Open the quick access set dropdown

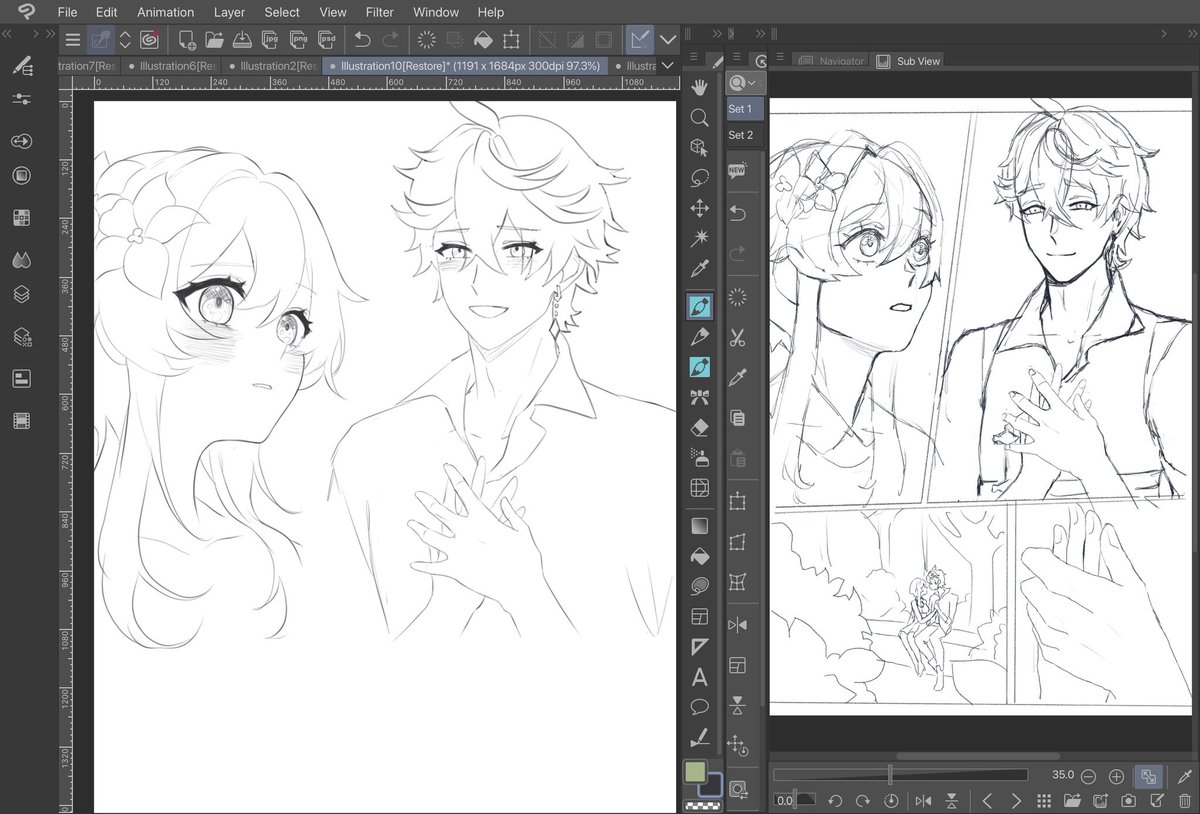point(746,82)
